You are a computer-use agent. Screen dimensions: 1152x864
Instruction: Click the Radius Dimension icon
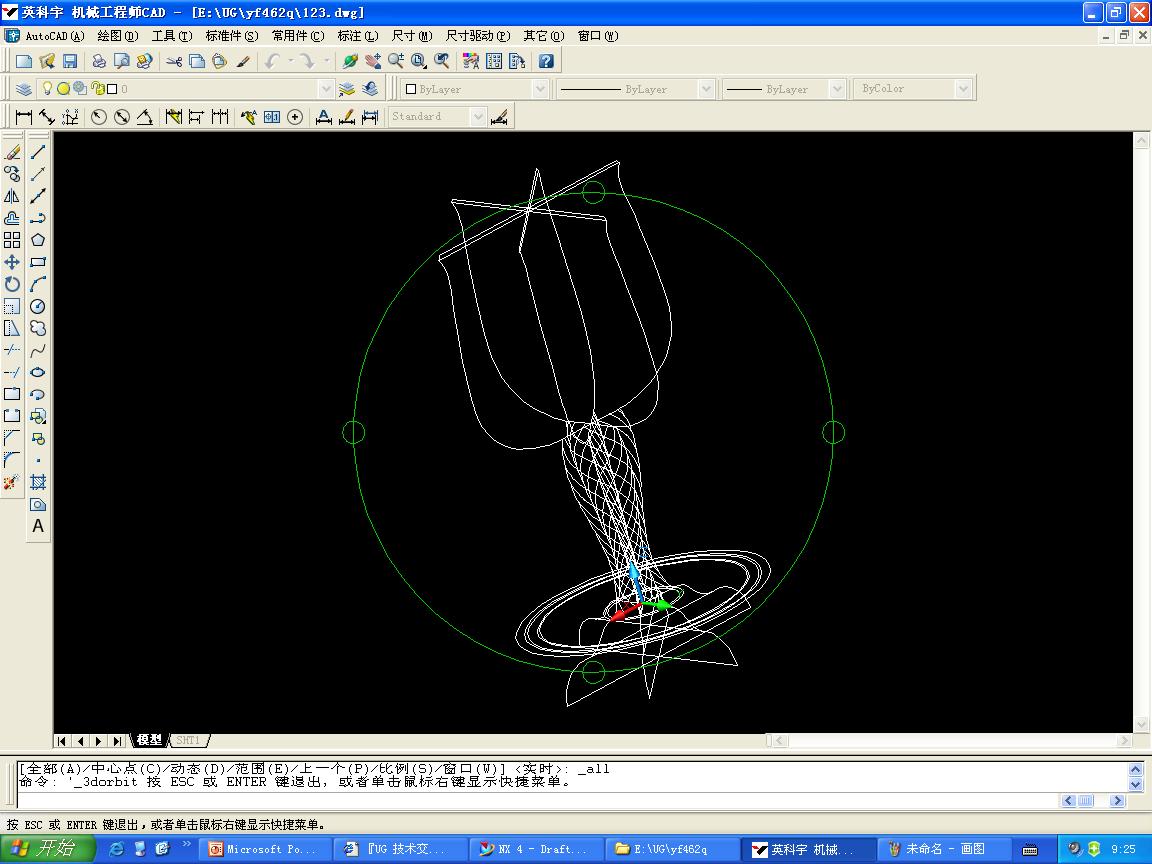(99, 117)
